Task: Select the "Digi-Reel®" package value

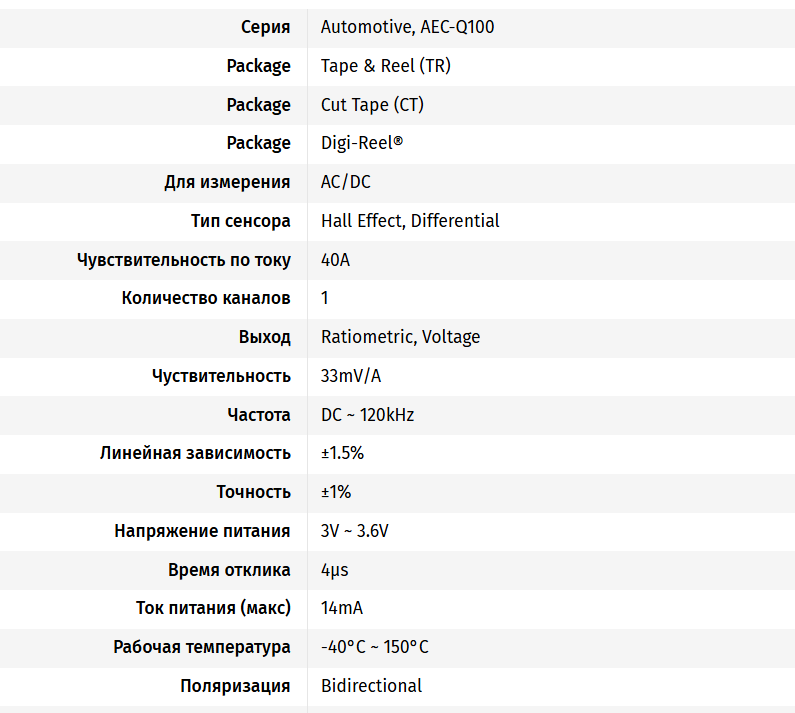Action: pos(361,143)
